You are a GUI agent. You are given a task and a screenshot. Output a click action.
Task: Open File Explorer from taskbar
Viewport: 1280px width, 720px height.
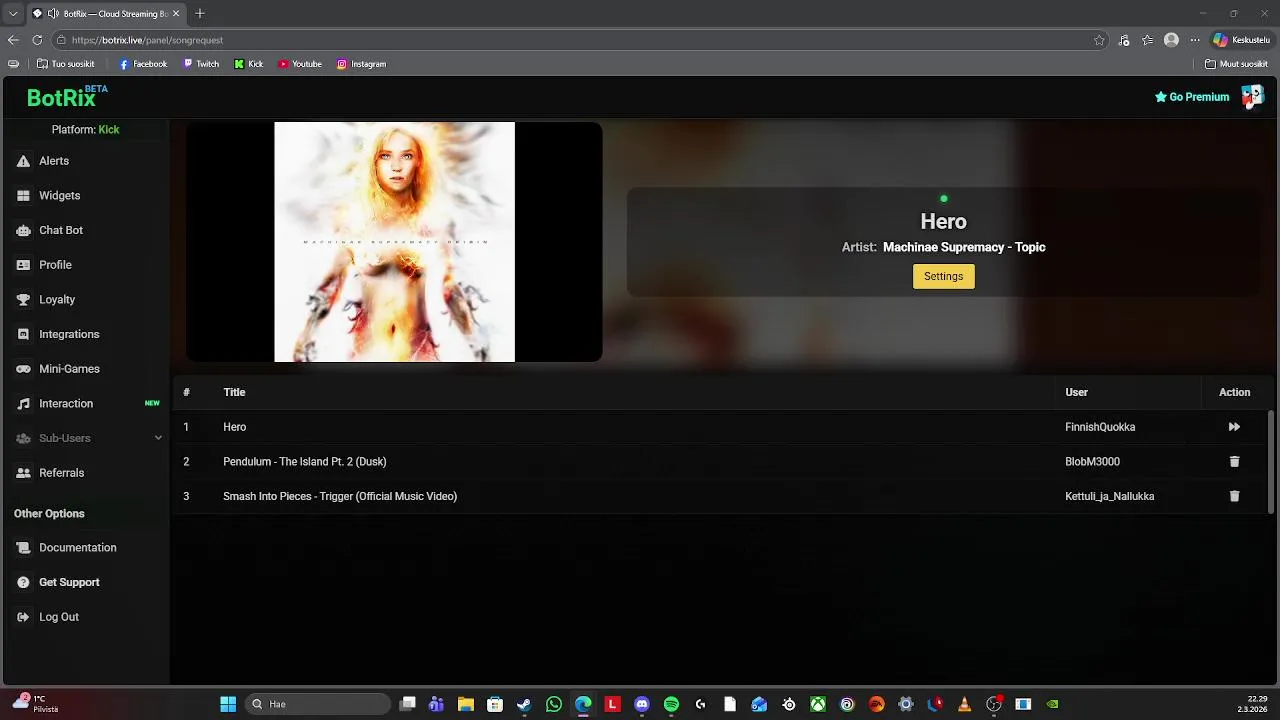pyautogui.click(x=465, y=704)
